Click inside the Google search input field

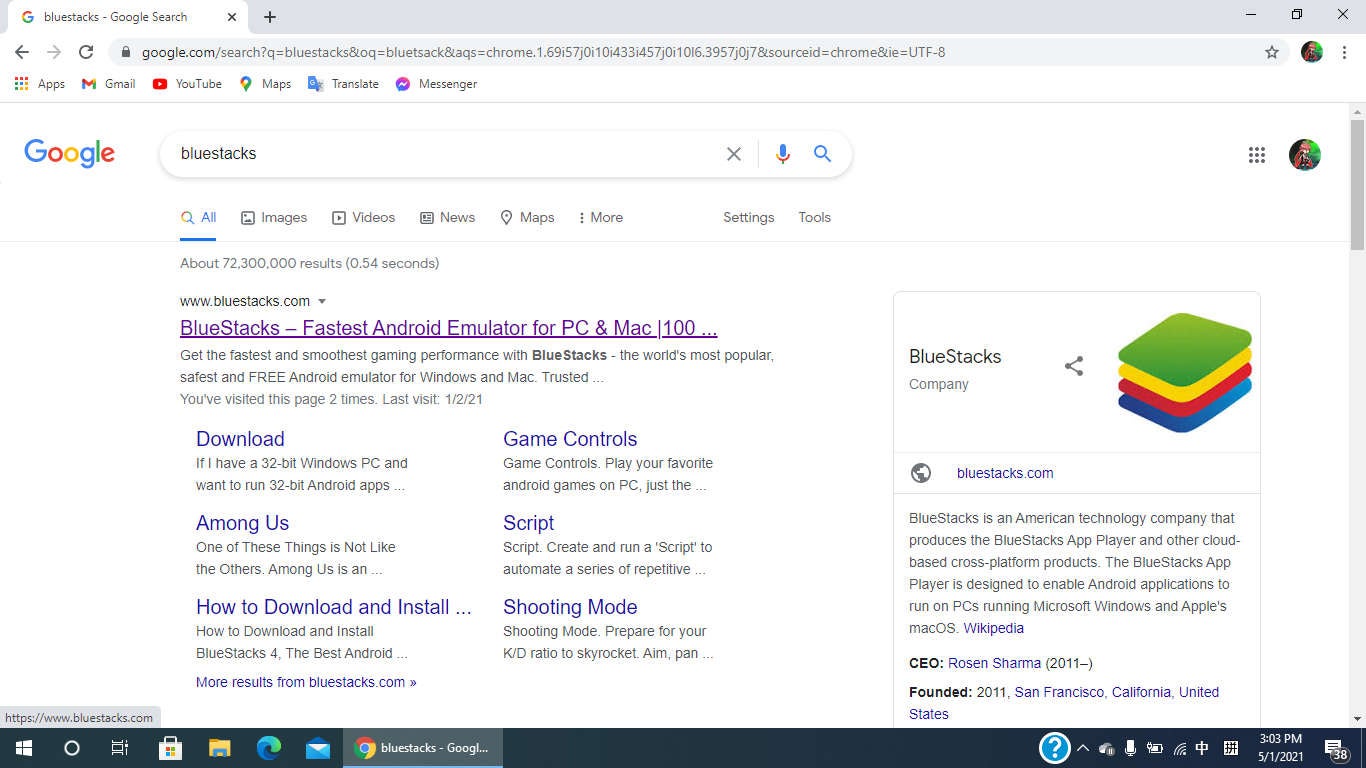440,154
